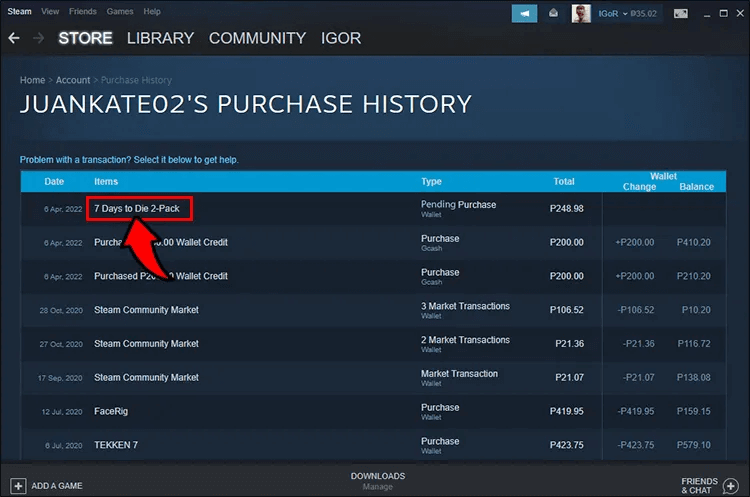
Task: Open the announcements megaphone icon
Action: 524,13
